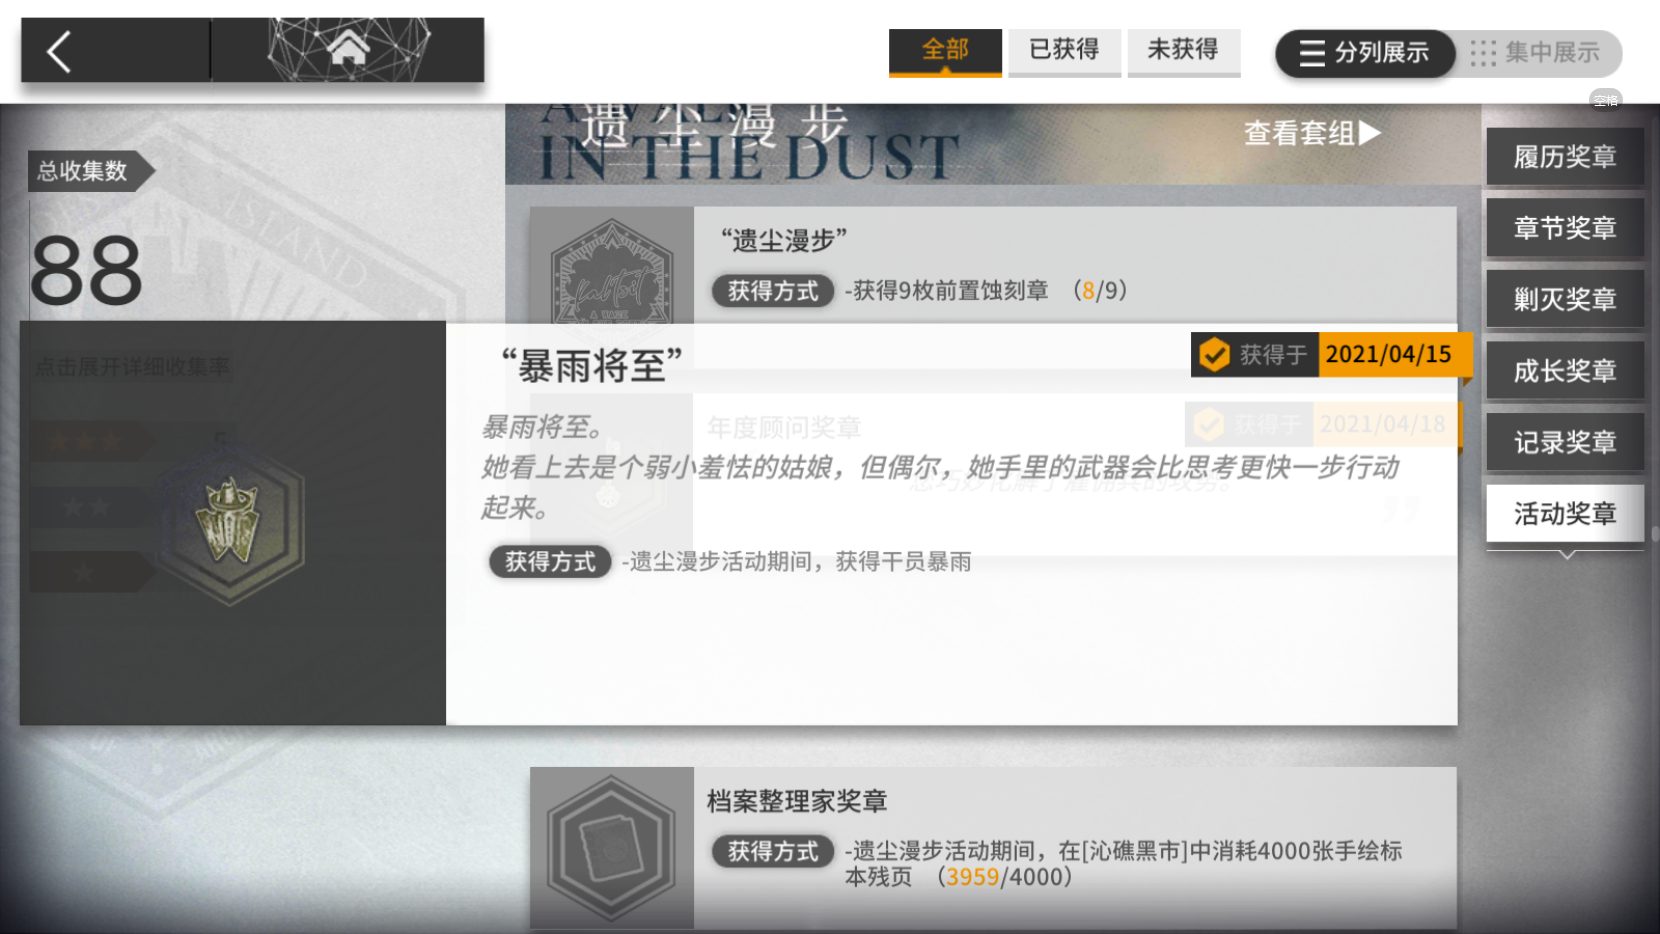Select the 活动奖章 category
The image size is (1660, 934).
tap(1564, 514)
